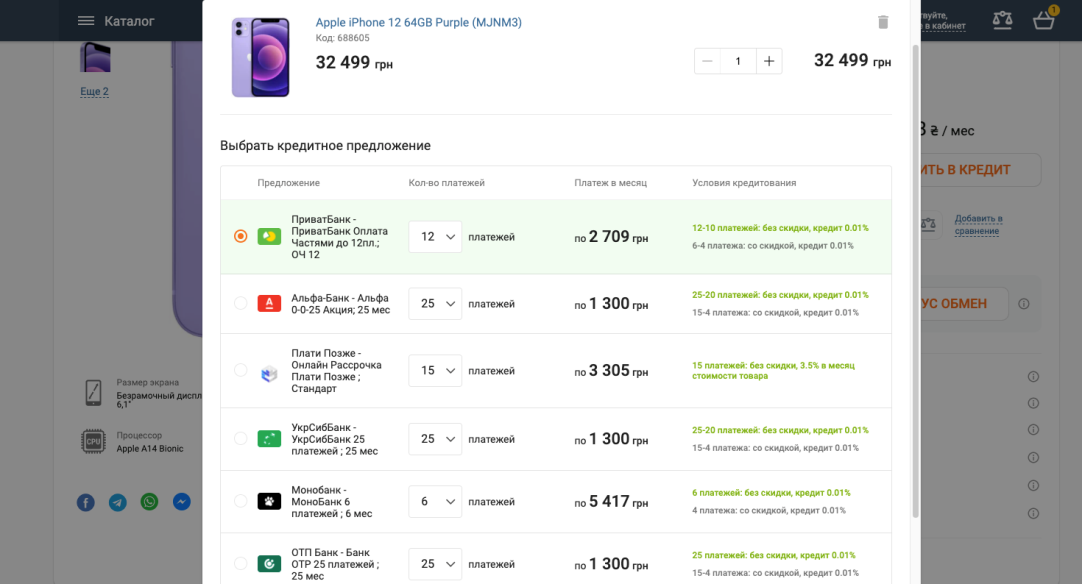Decrease quantity with the minus button
This screenshot has width=1082, height=584.
[707, 61]
